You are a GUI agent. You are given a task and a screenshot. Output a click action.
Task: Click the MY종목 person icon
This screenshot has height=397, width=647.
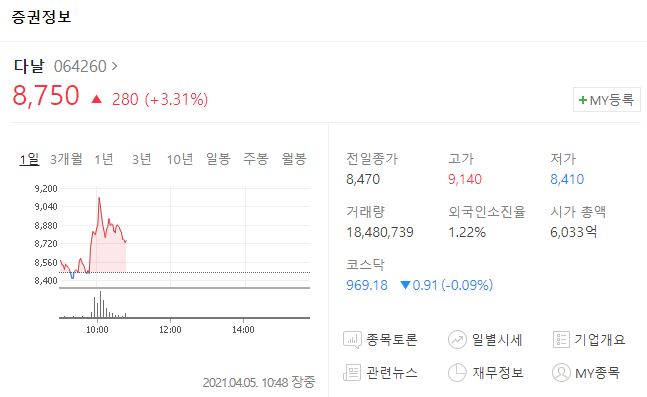point(561,373)
